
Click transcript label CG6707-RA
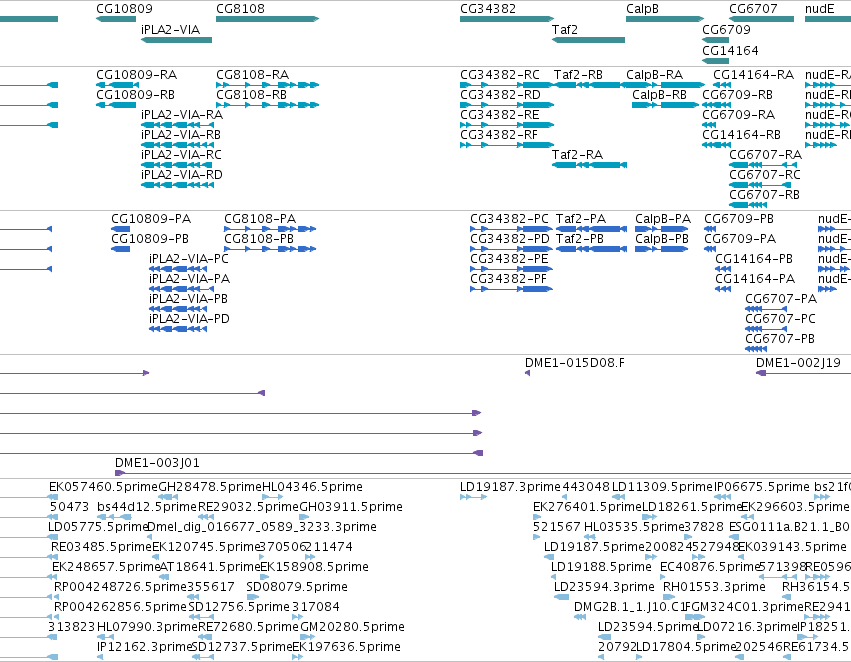tap(765, 155)
